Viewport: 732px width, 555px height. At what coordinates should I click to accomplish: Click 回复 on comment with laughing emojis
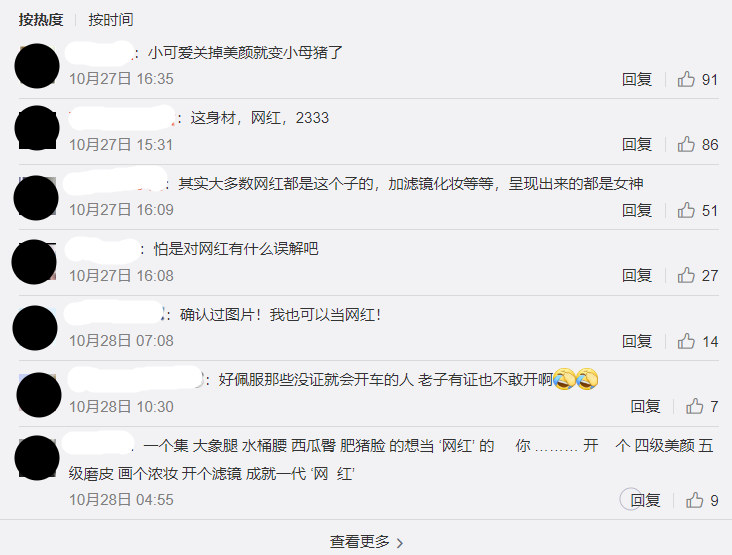pos(645,407)
